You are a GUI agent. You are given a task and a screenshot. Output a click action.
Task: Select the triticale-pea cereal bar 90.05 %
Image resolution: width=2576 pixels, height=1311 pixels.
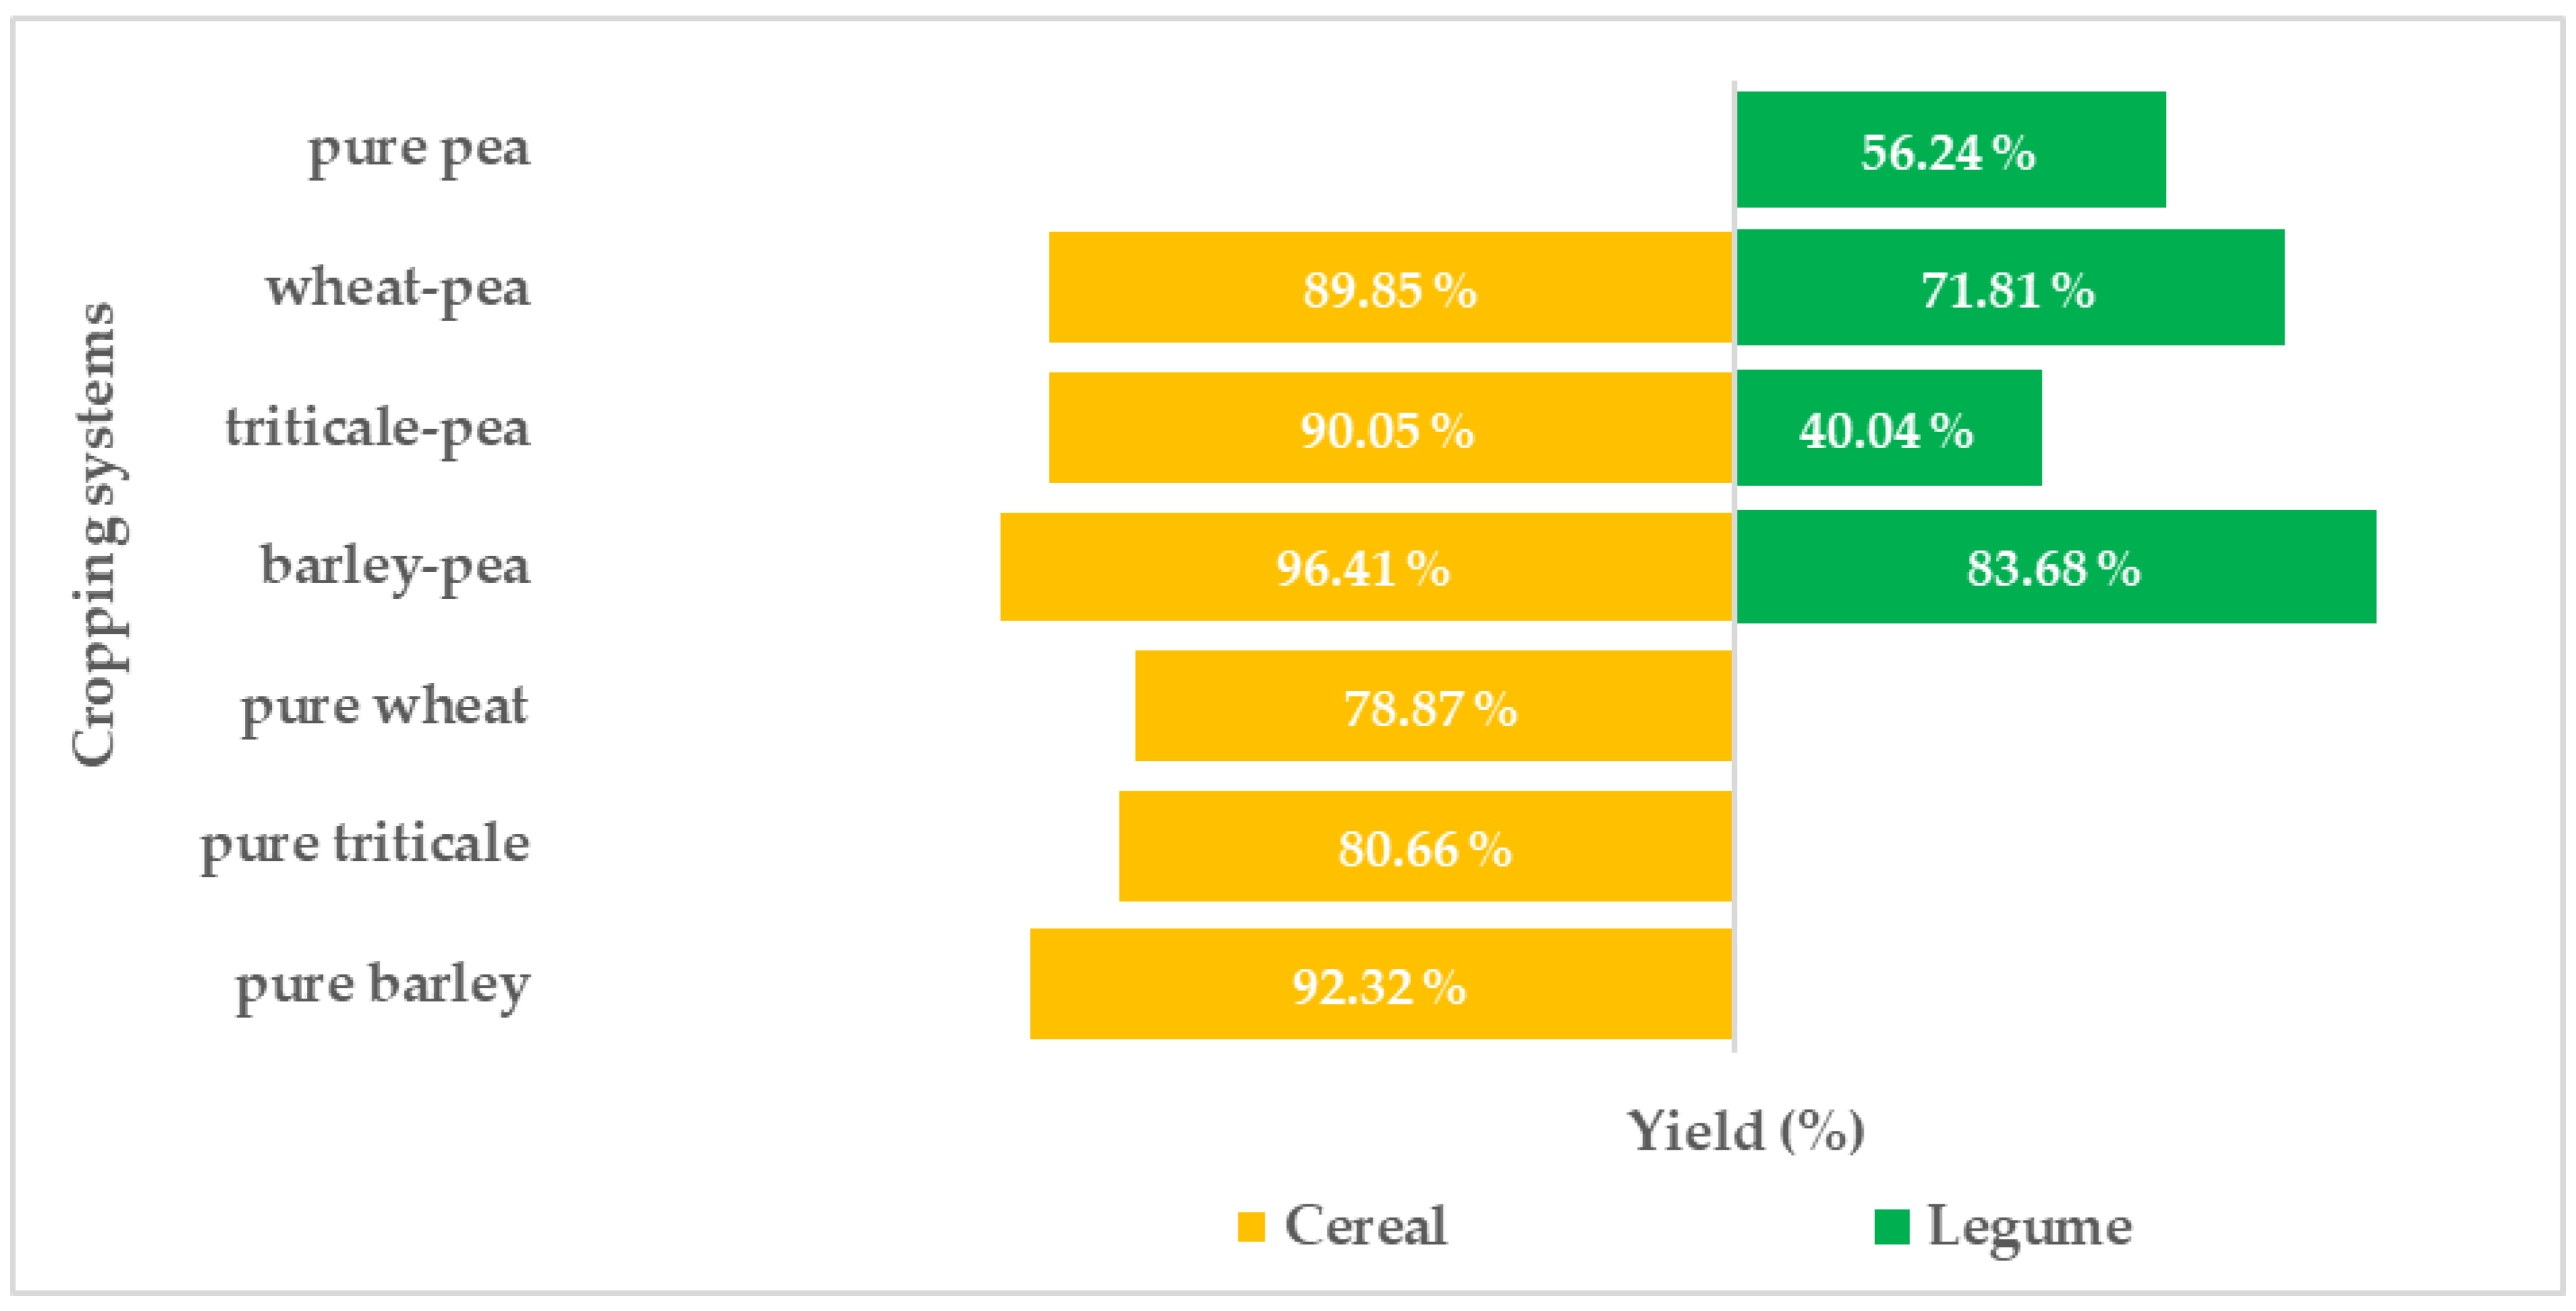coord(1390,428)
